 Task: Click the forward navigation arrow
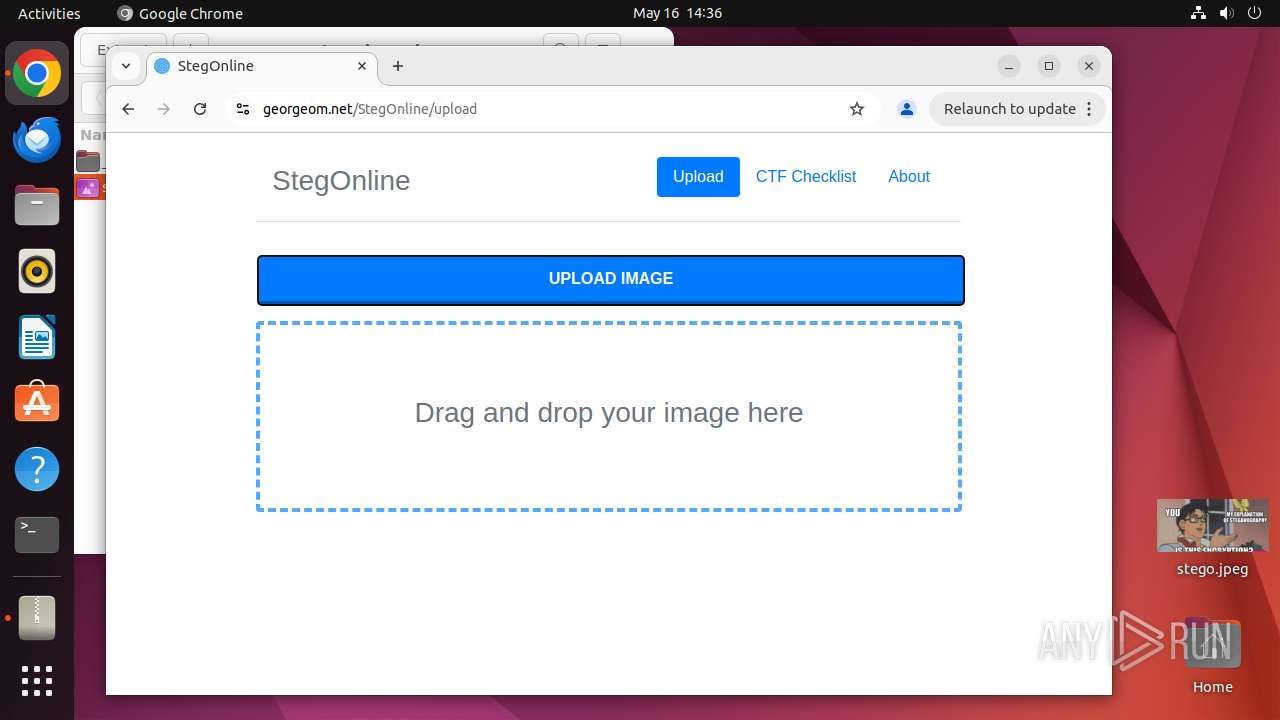164,109
